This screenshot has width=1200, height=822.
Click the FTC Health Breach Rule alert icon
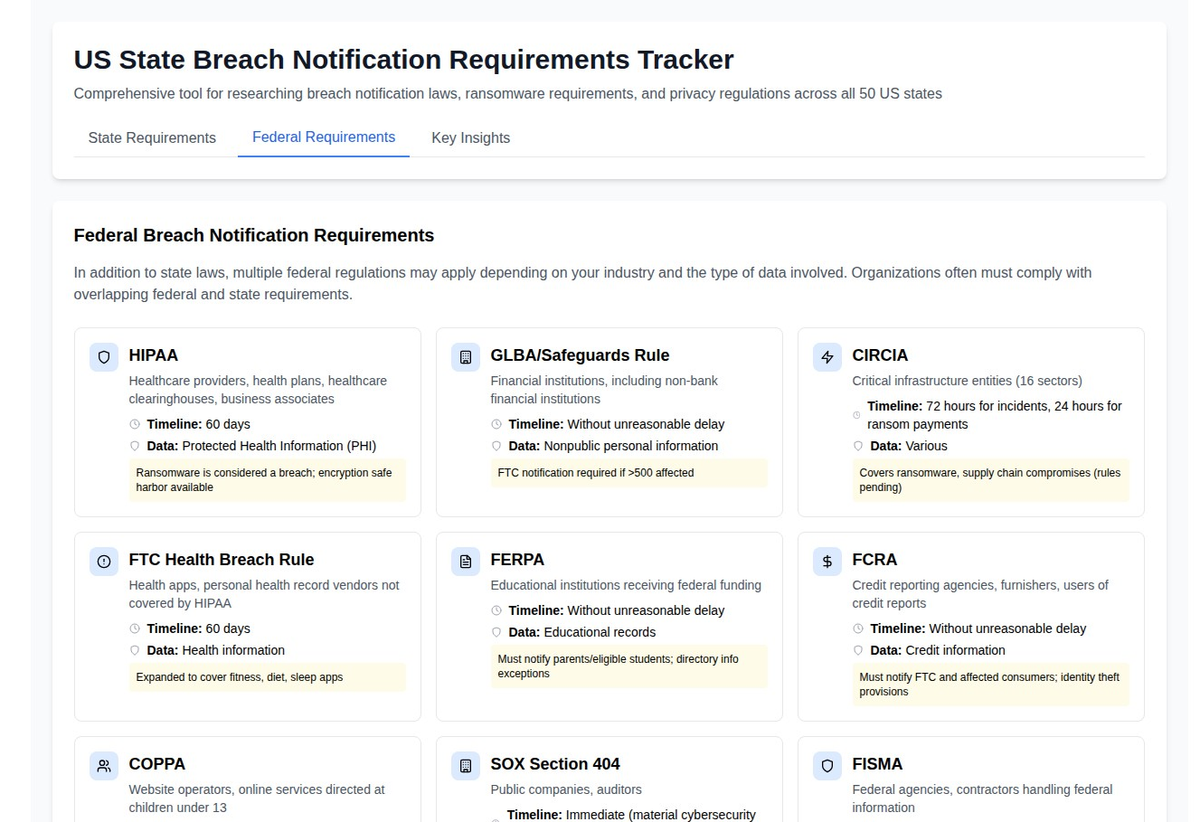click(103, 561)
